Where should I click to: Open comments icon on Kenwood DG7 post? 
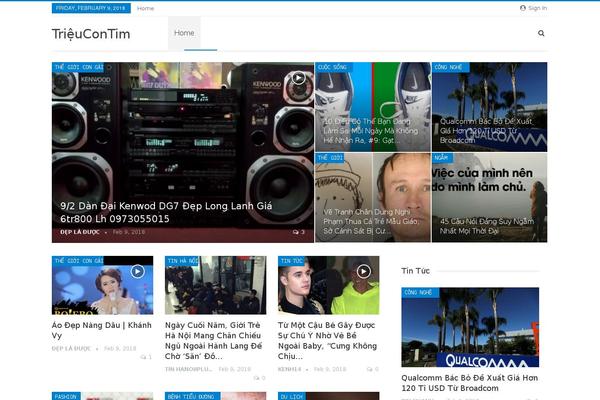298,232
